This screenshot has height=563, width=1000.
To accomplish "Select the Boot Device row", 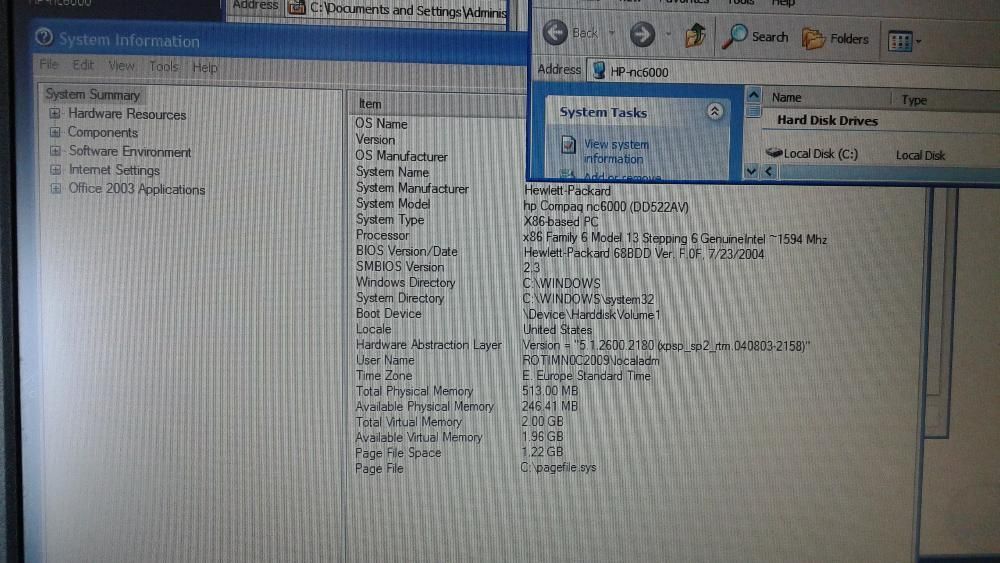I will pos(388,313).
